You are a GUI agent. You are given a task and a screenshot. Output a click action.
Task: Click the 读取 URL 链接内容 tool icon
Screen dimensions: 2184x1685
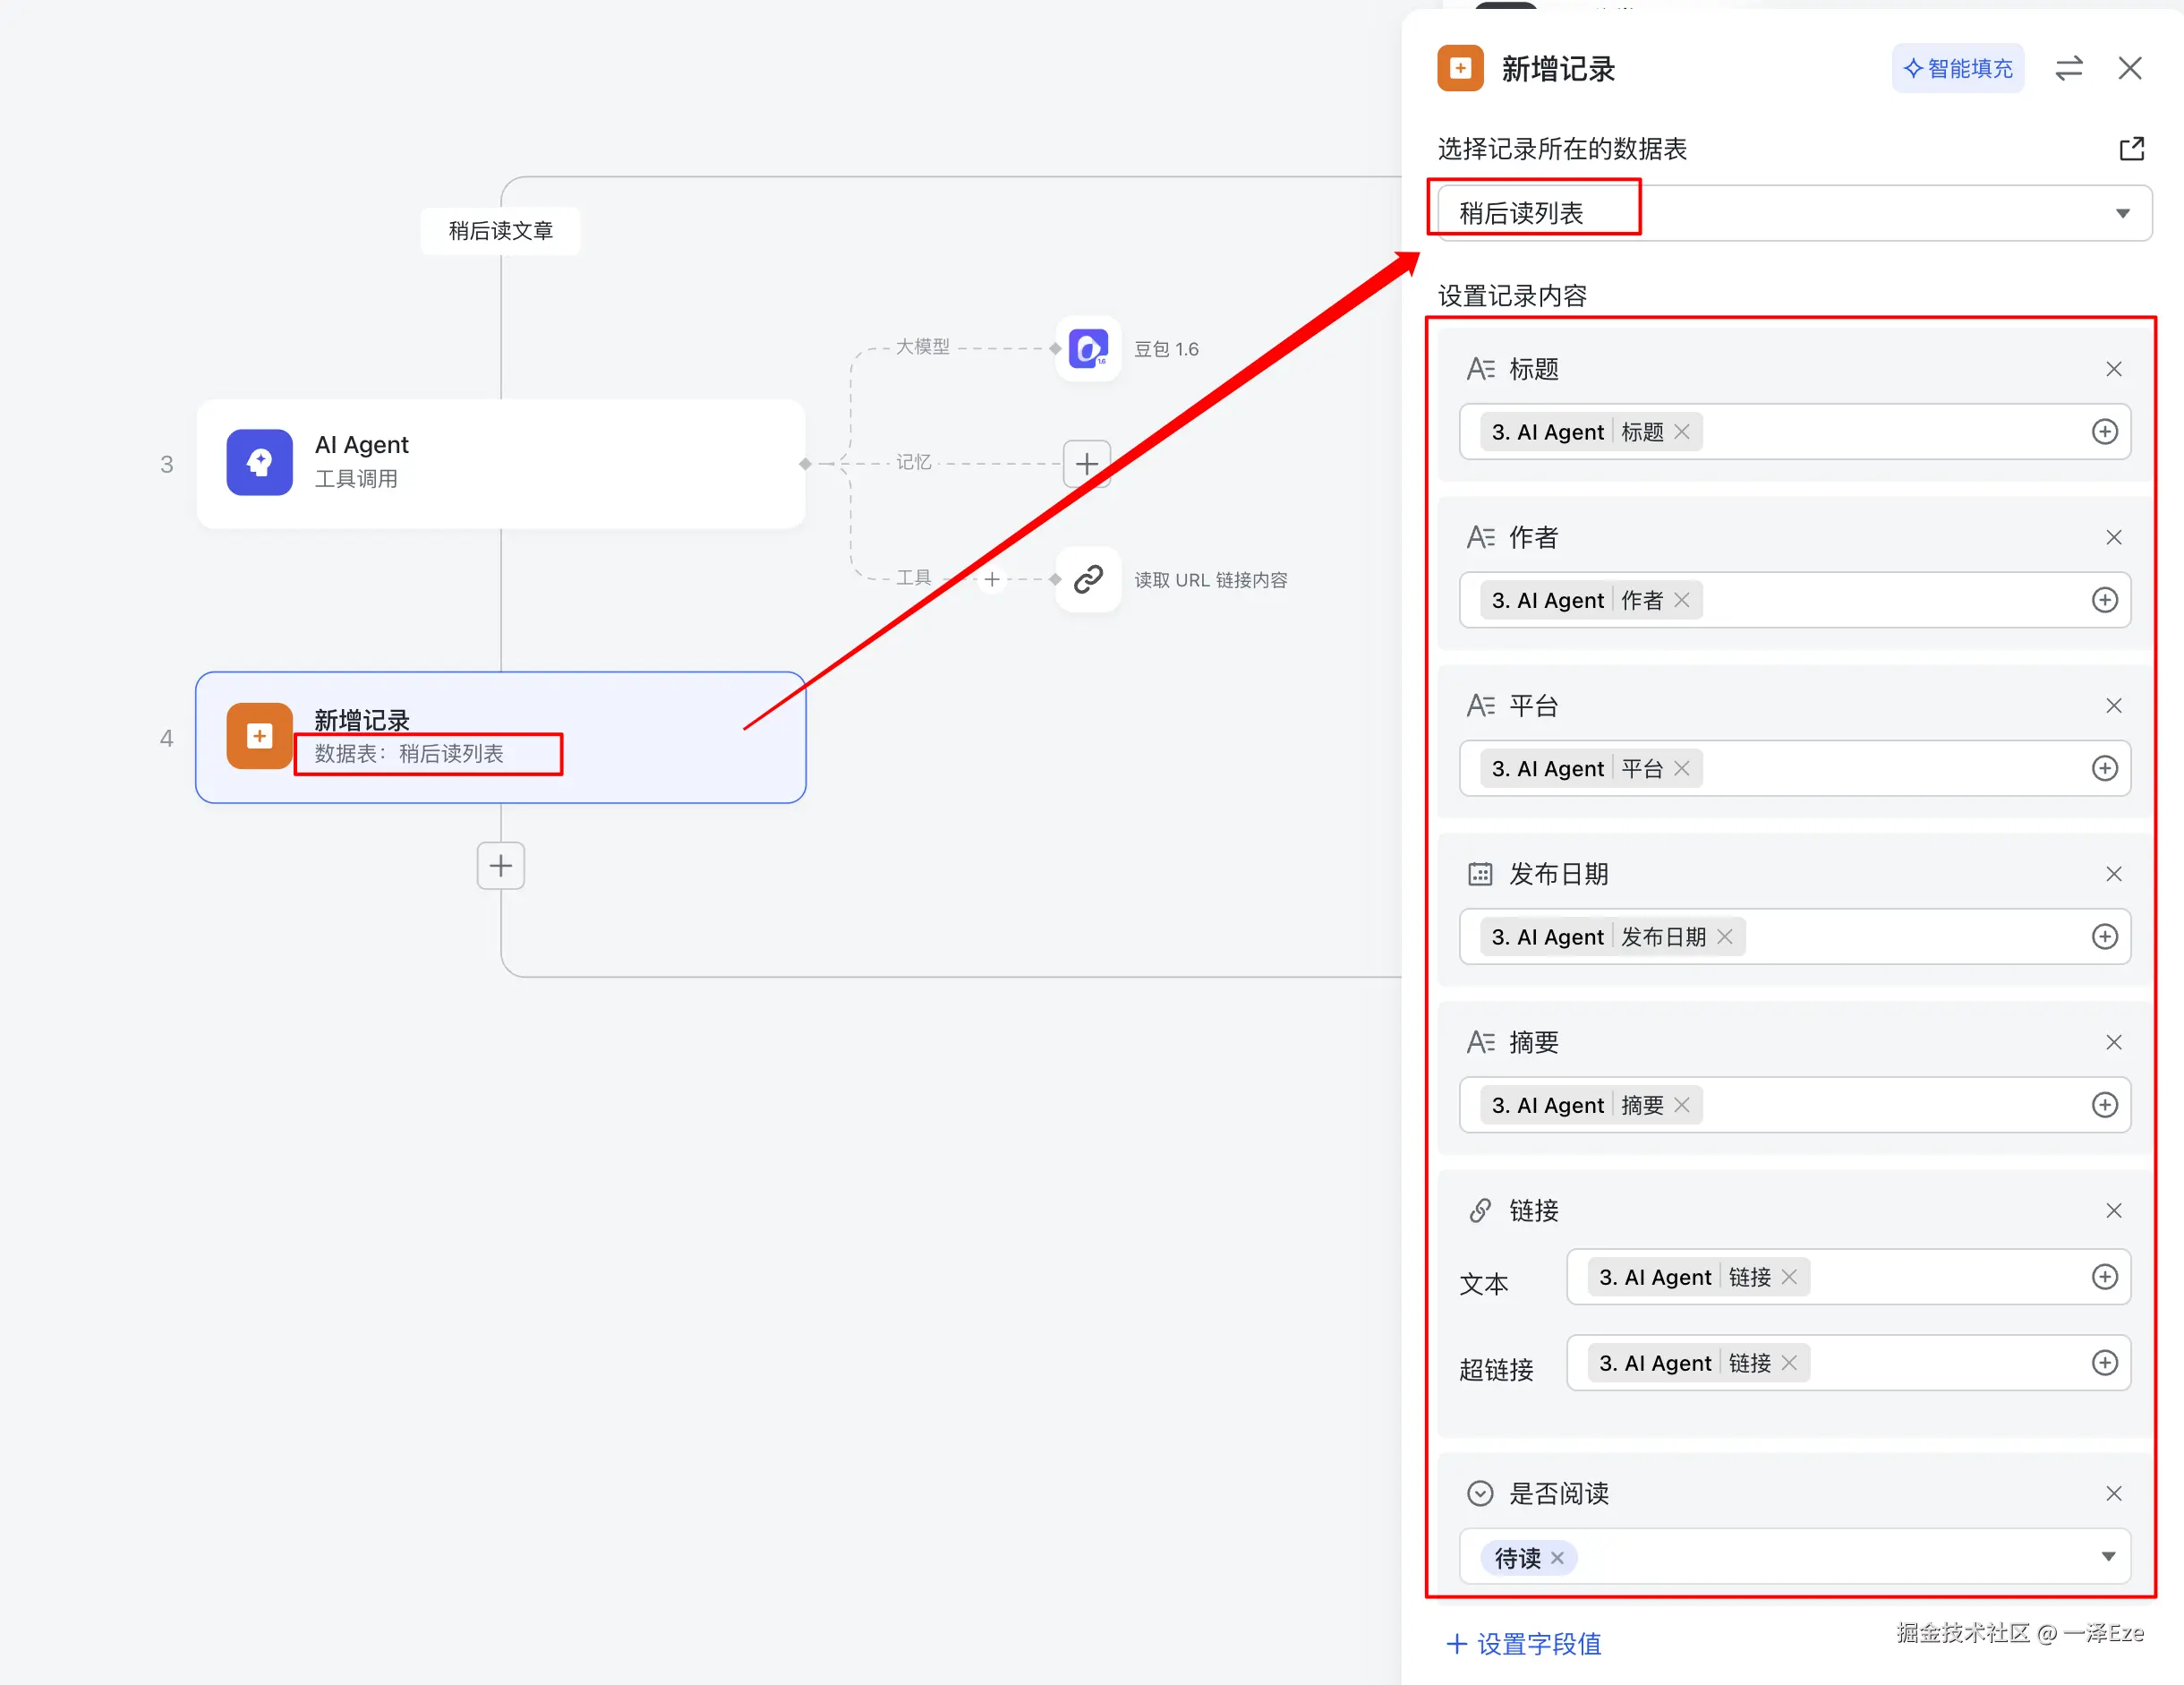(1088, 579)
